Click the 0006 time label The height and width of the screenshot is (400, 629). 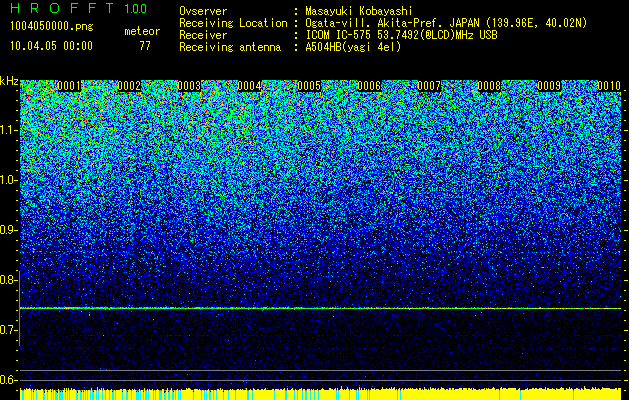click(x=369, y=86)
